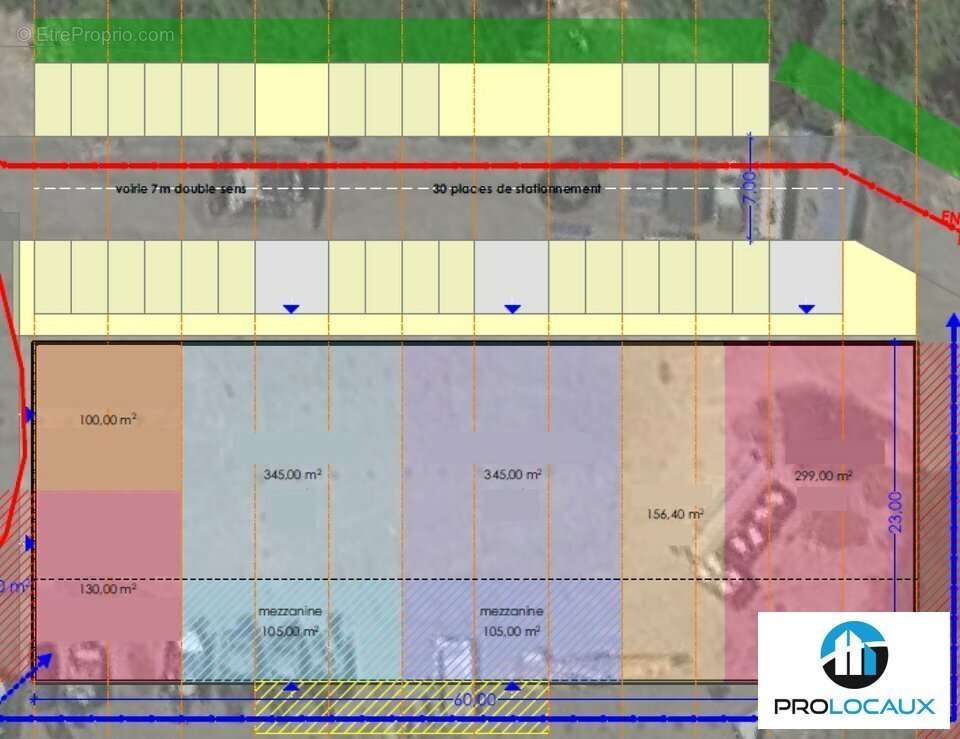Click the PROLOCAUX building logo icon
This screenshot has height=739, width=960.
pyautogui.click(x=853, y=655)
